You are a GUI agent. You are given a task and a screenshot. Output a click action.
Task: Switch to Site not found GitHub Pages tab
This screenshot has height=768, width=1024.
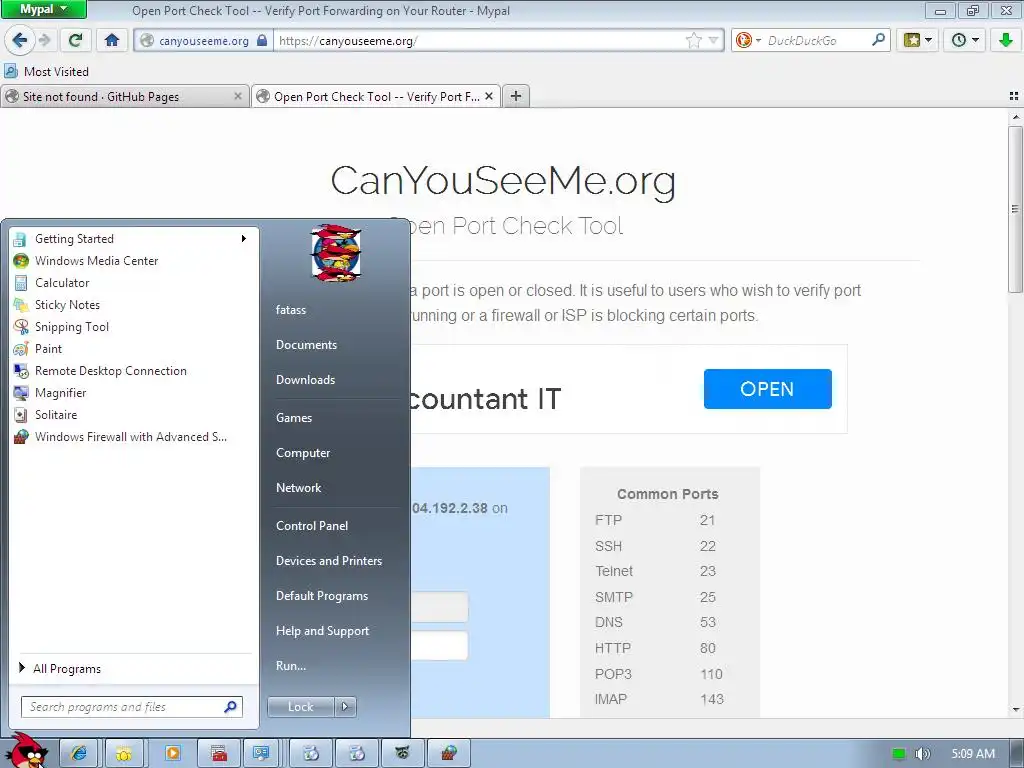pyautogui.click(x=124, y=97)
